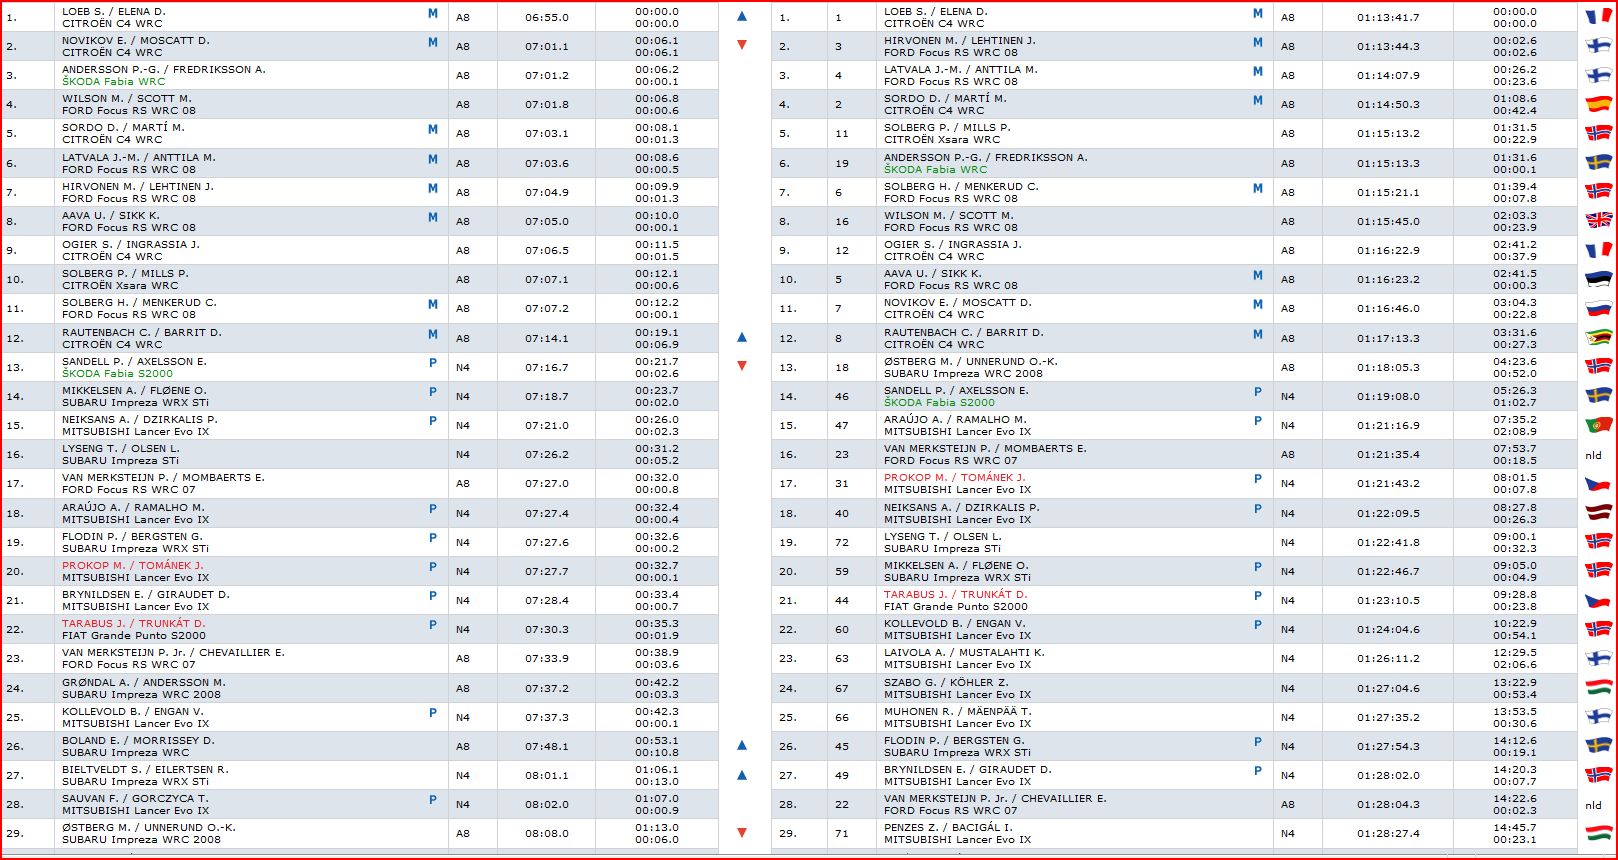The image size is (1618, 860).
Task: Click the P icon in Sauvan / Gorczyca row
Action: pos(433,800)
